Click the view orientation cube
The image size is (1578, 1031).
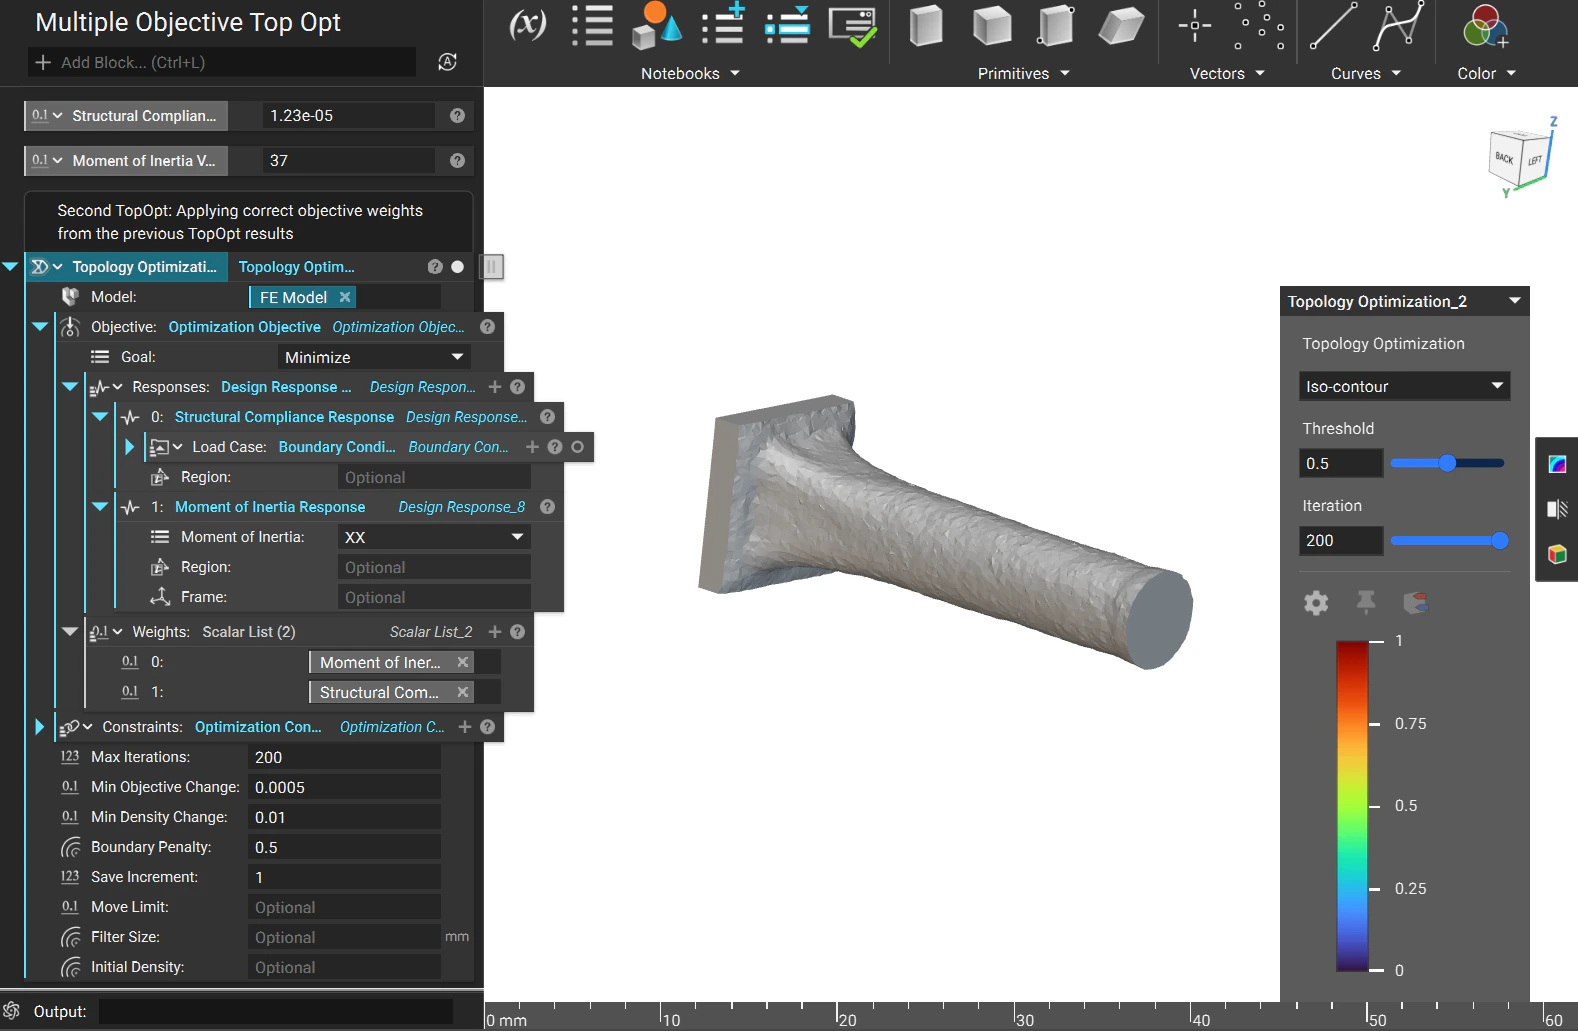tap(1522, 158)
